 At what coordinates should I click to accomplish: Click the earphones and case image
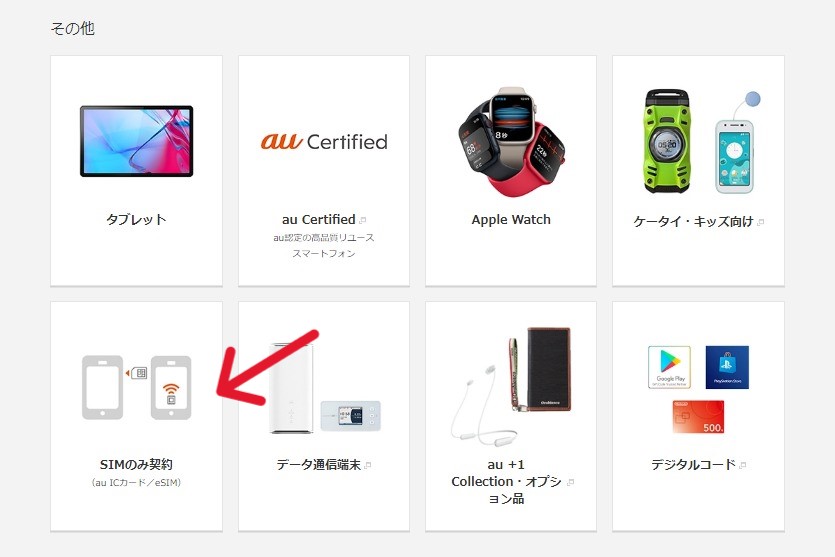(511, 387)
